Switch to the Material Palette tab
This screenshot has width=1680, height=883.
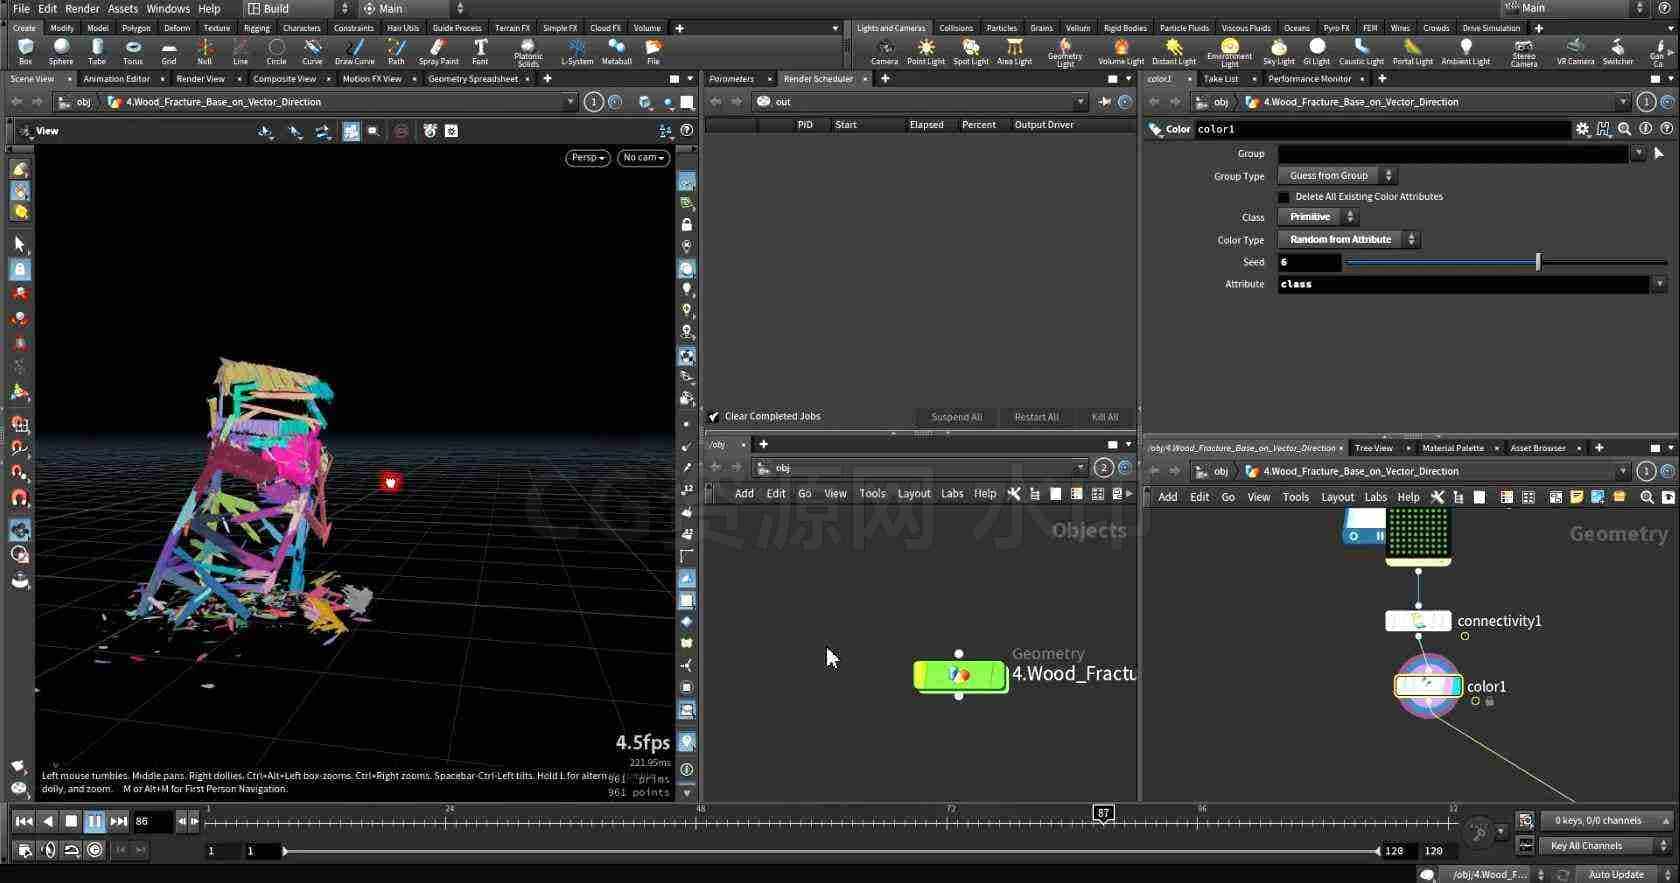click(1453, 448)
